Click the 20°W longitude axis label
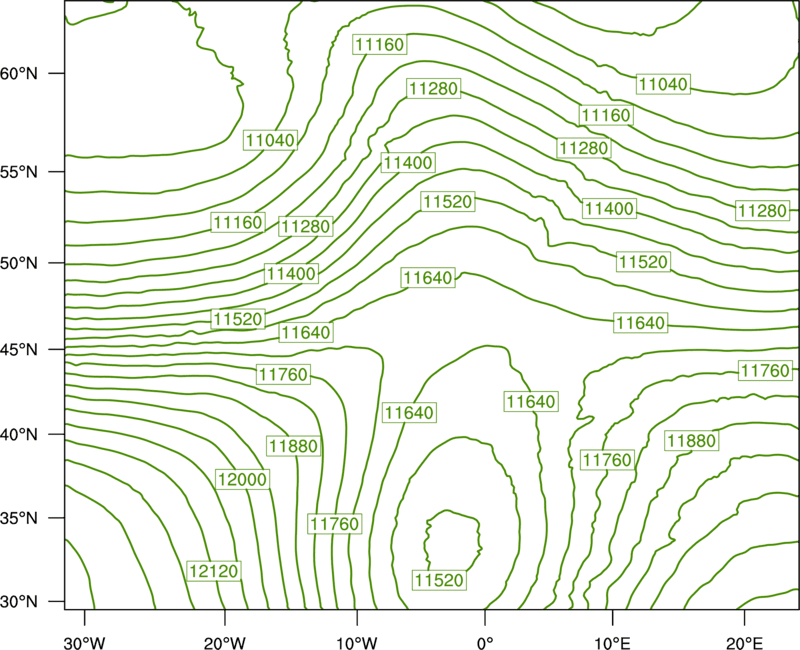 pos(224,643)
